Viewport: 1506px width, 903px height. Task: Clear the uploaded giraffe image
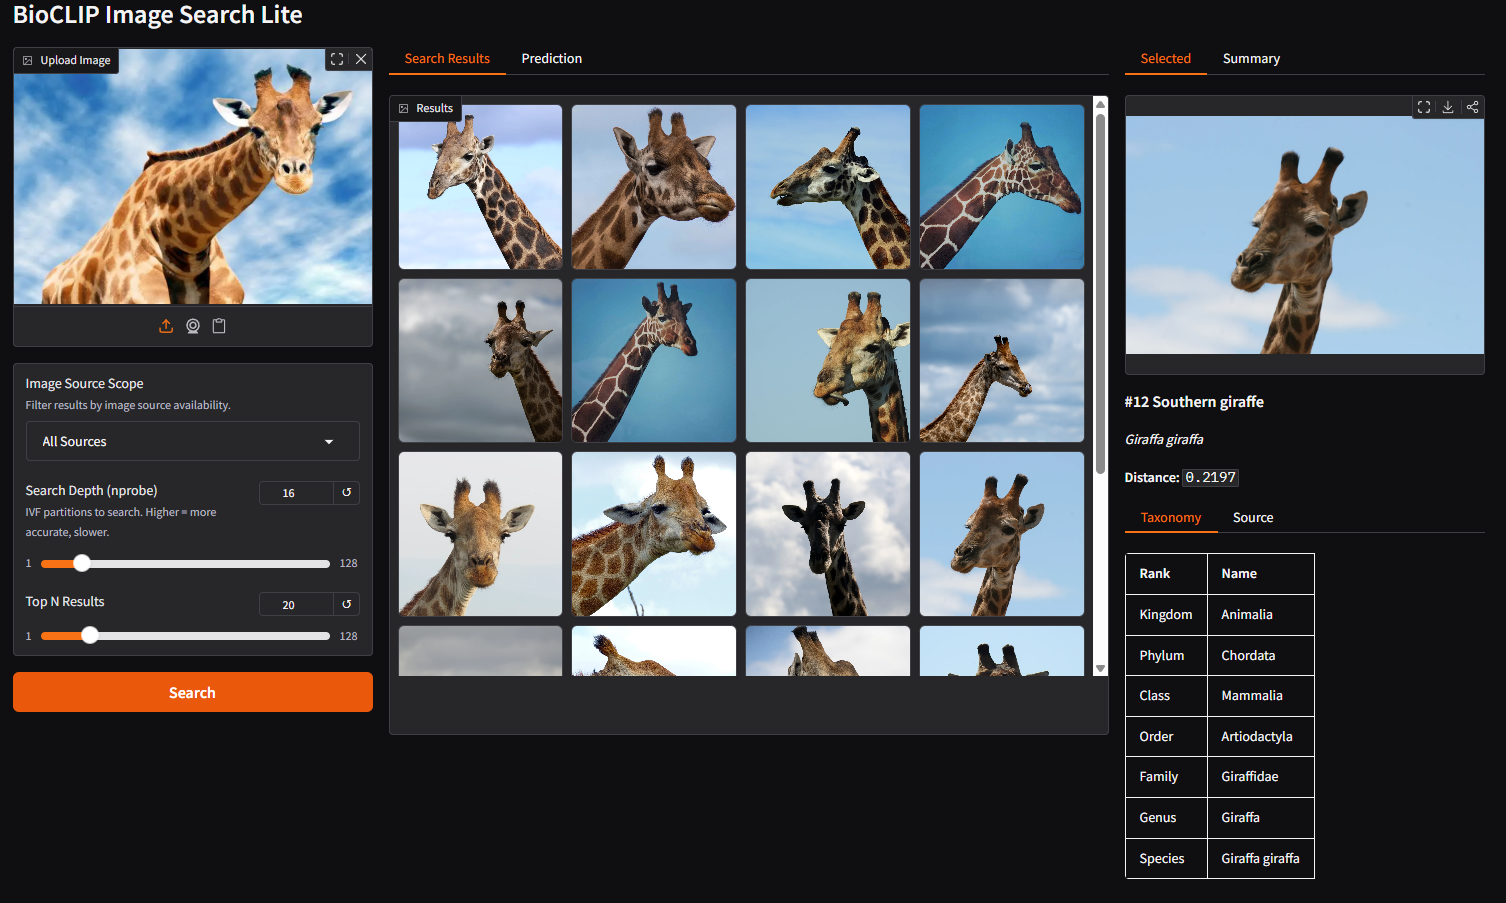[x=361, y=59]
